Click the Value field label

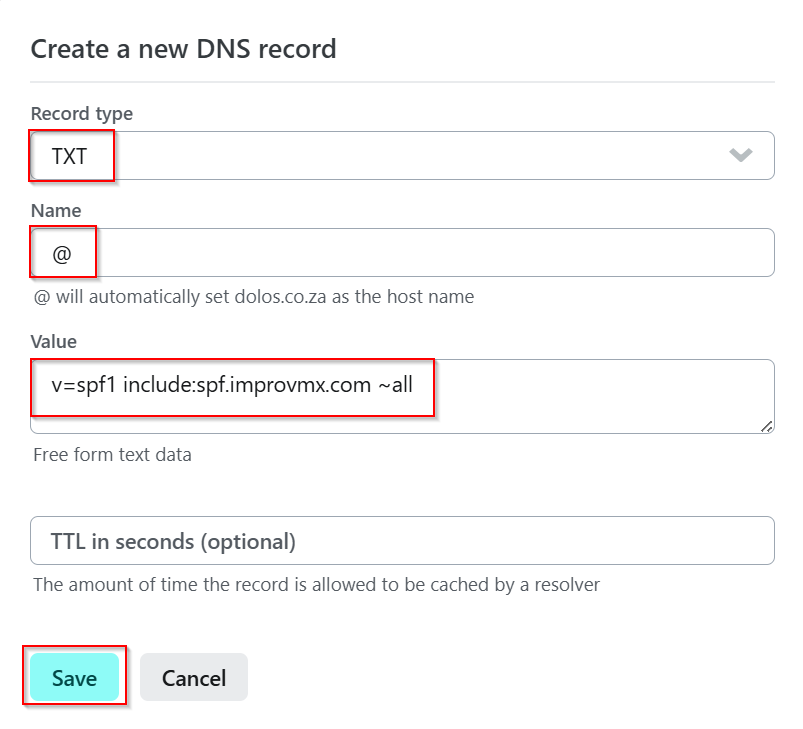point(54,342)
